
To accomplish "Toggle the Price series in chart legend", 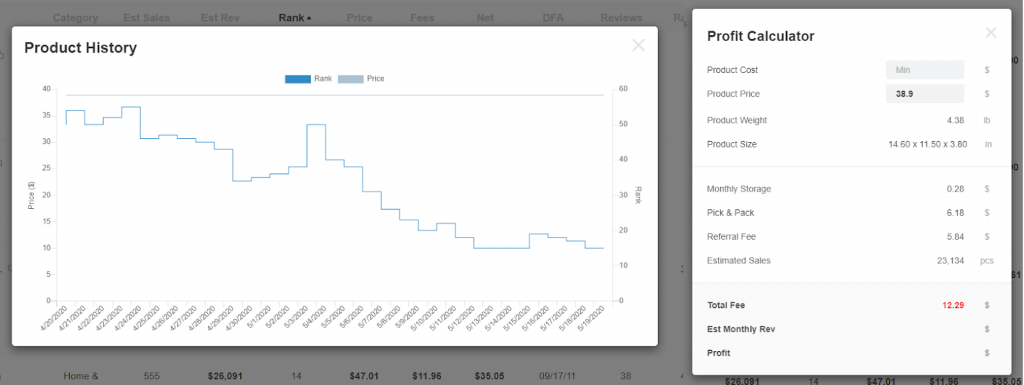I will click(x=361, y=78).
